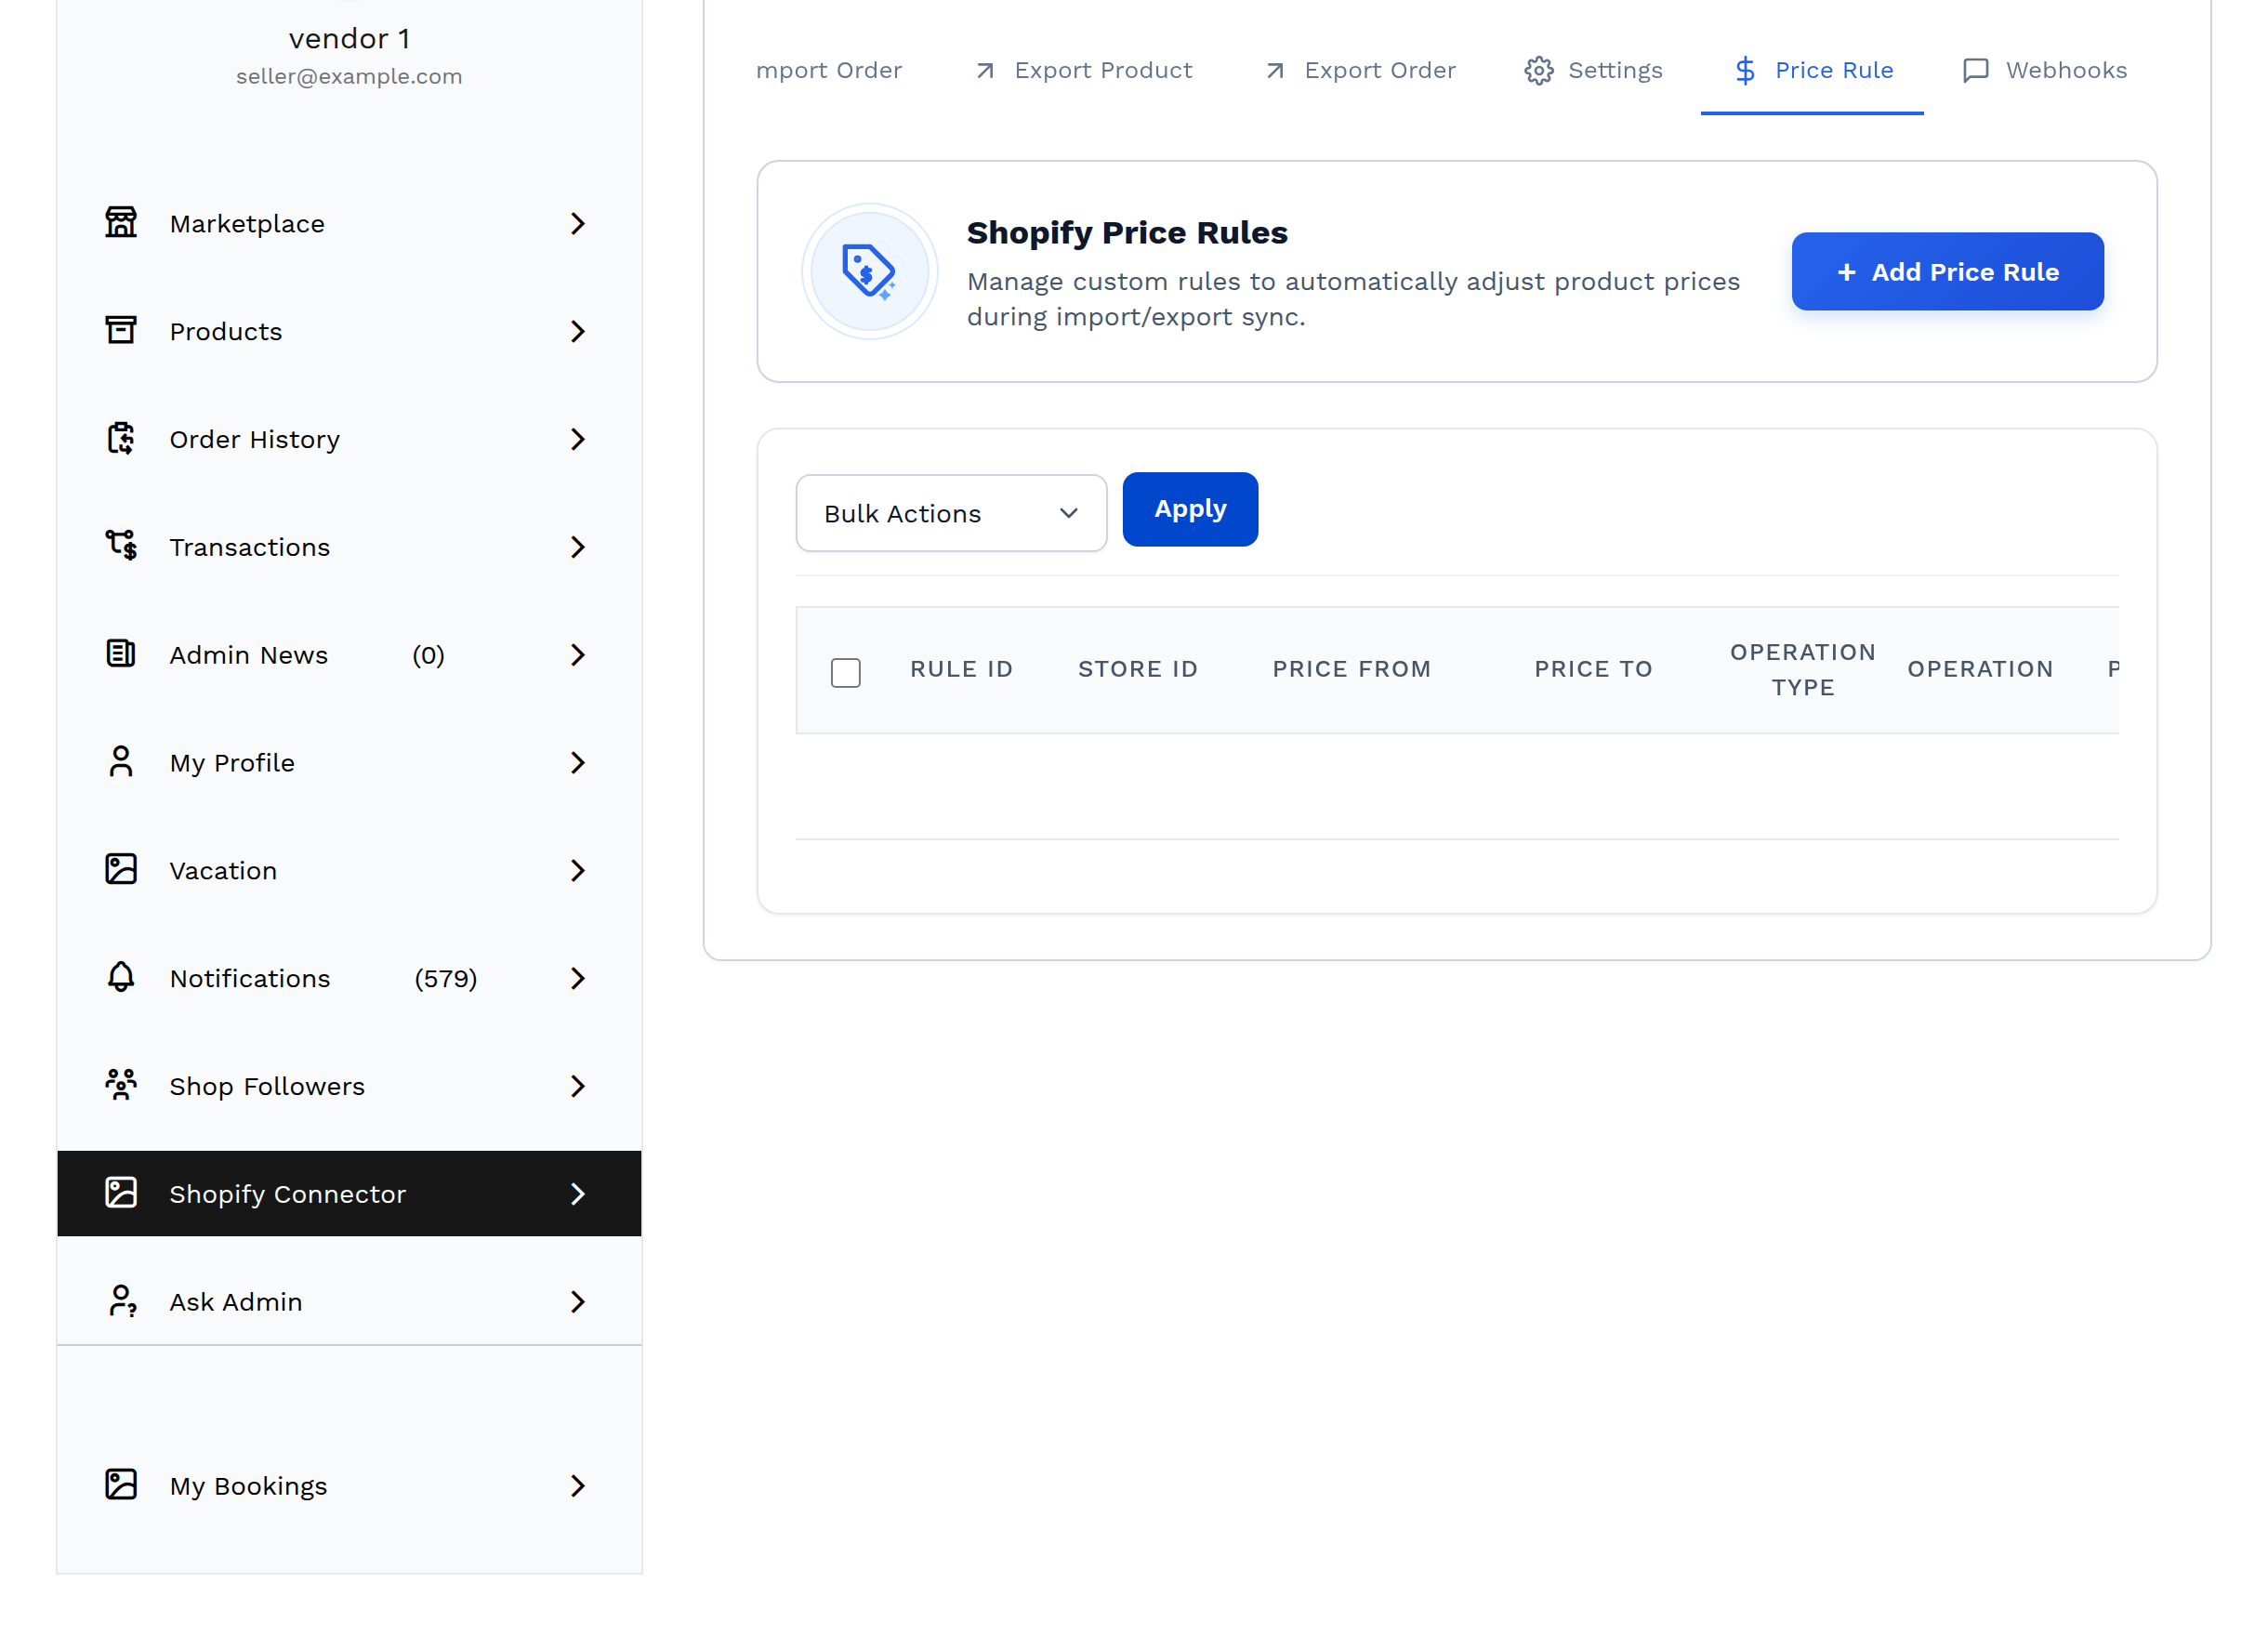
Task: Click the PRICE FROM column header
Action: coord(1353,670)
